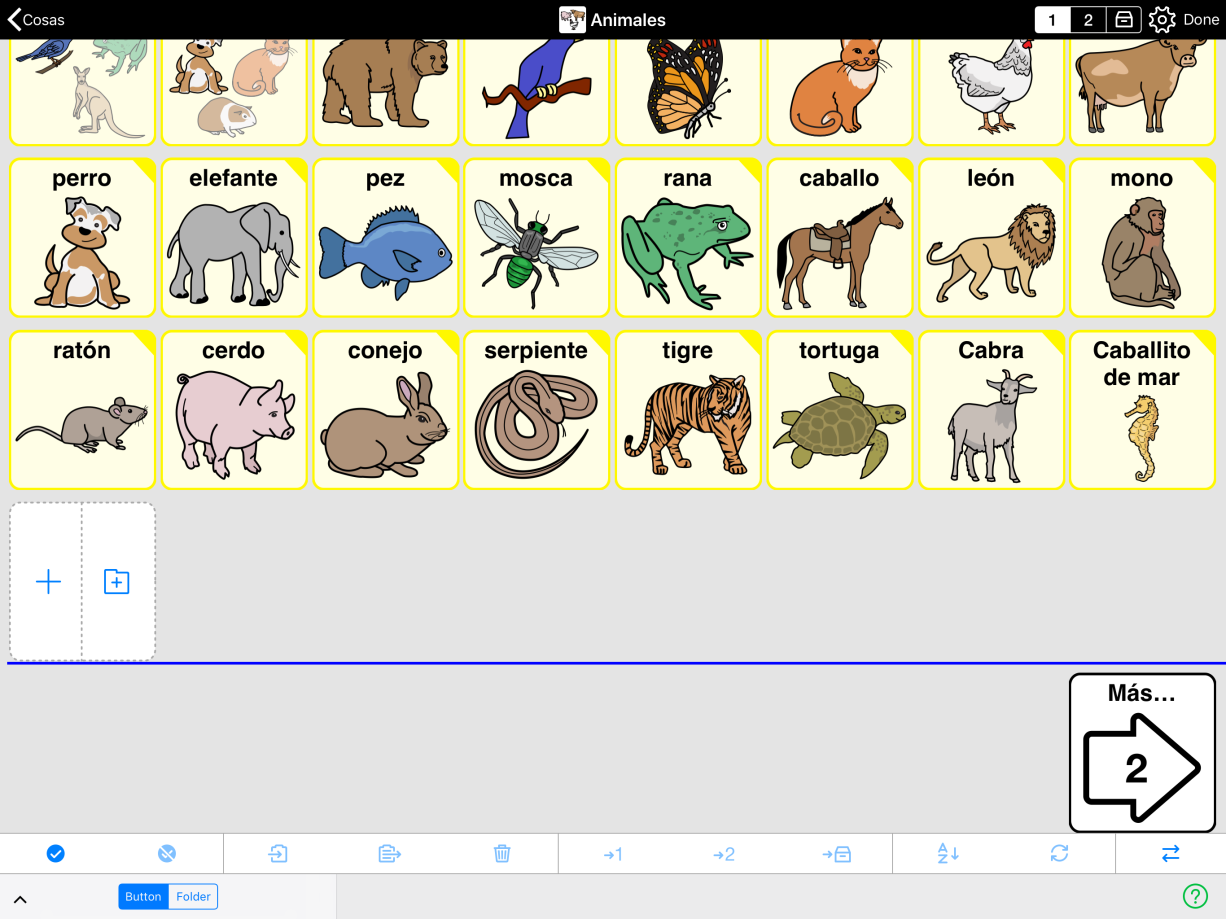1226x919 pixels.
Task: Move selection to page 2 arrow icon
Action: 724,853
